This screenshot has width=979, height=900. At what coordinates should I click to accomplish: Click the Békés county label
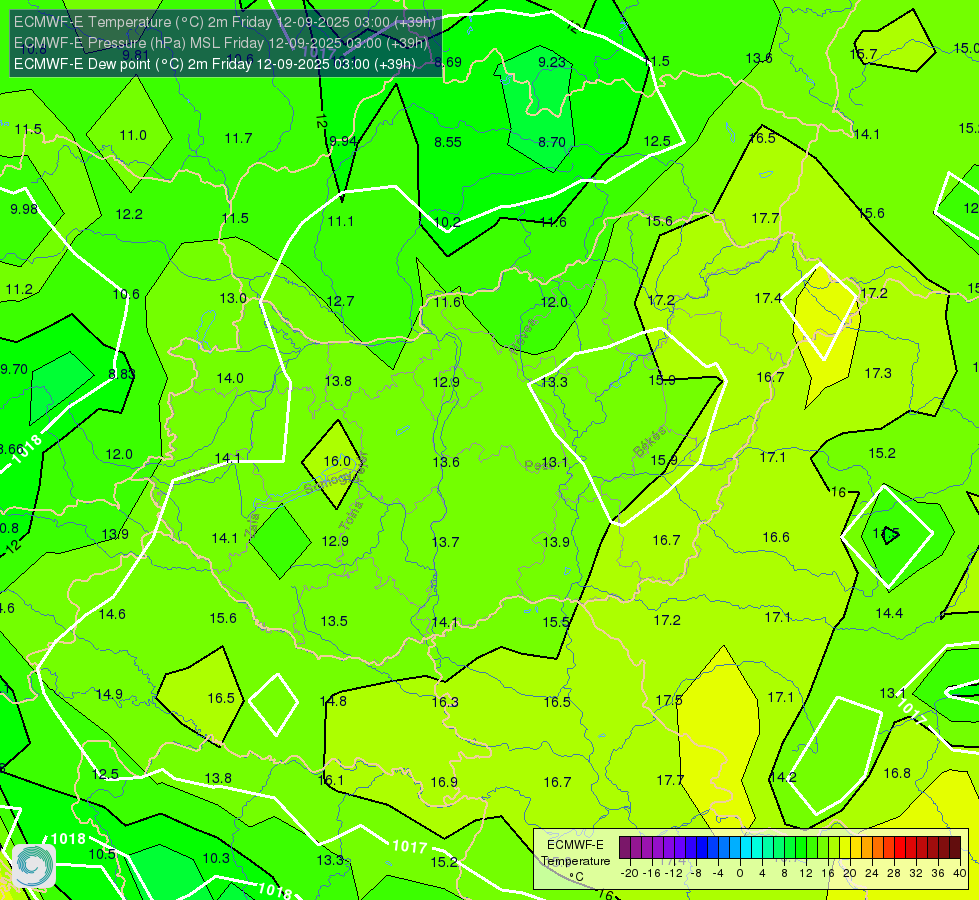point(649,442)
